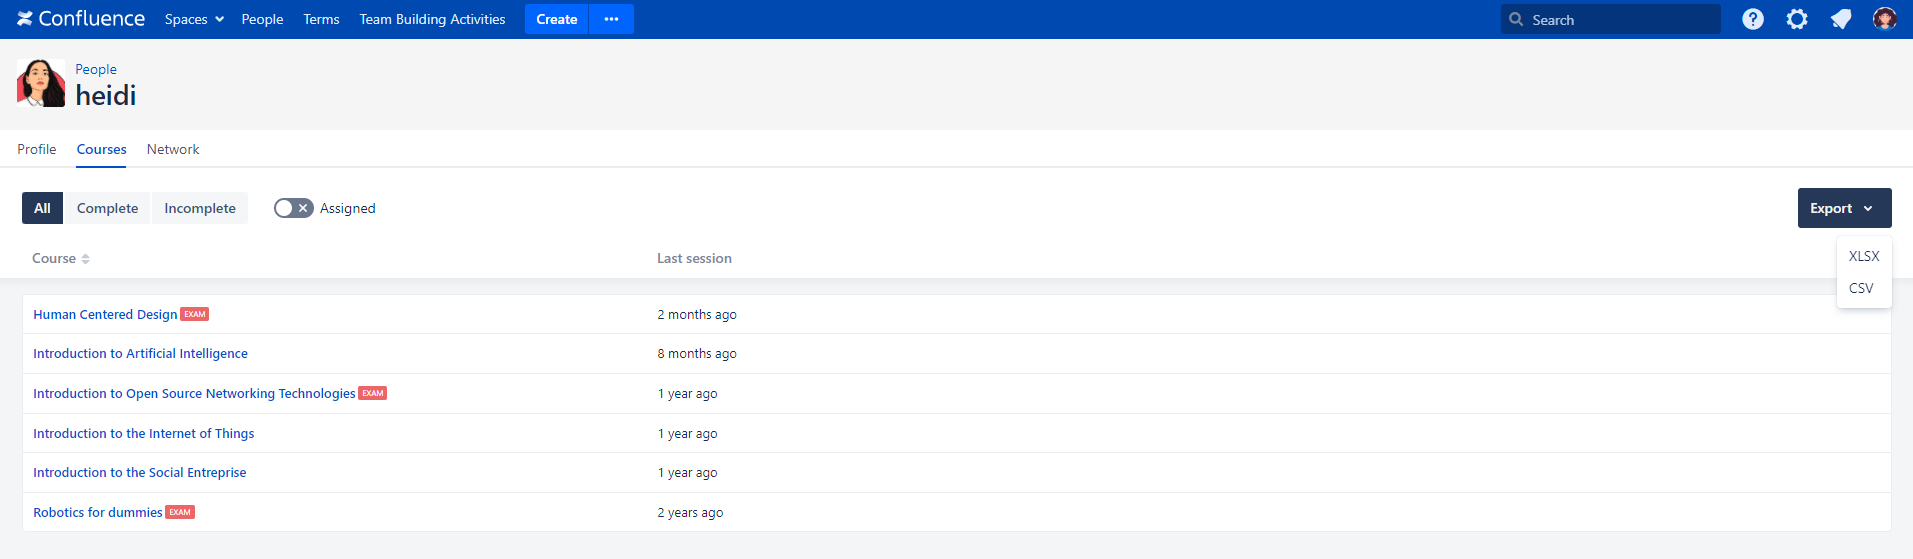Select the Incomplete filter button
Viewport: 1913px width, 559px height.
(x=200, y=208)
